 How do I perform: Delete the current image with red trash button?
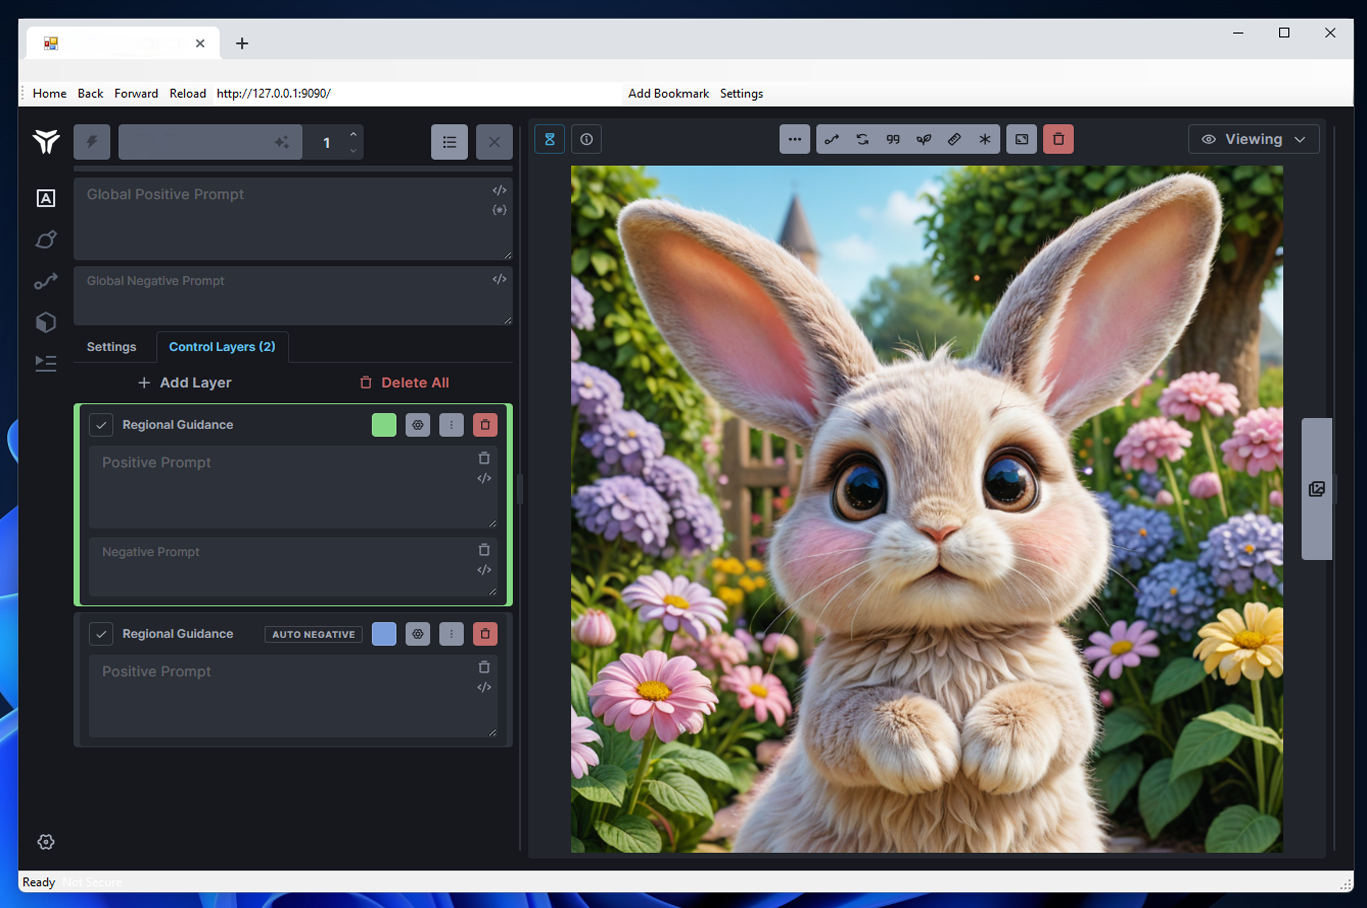click(x=1058, y=139)
